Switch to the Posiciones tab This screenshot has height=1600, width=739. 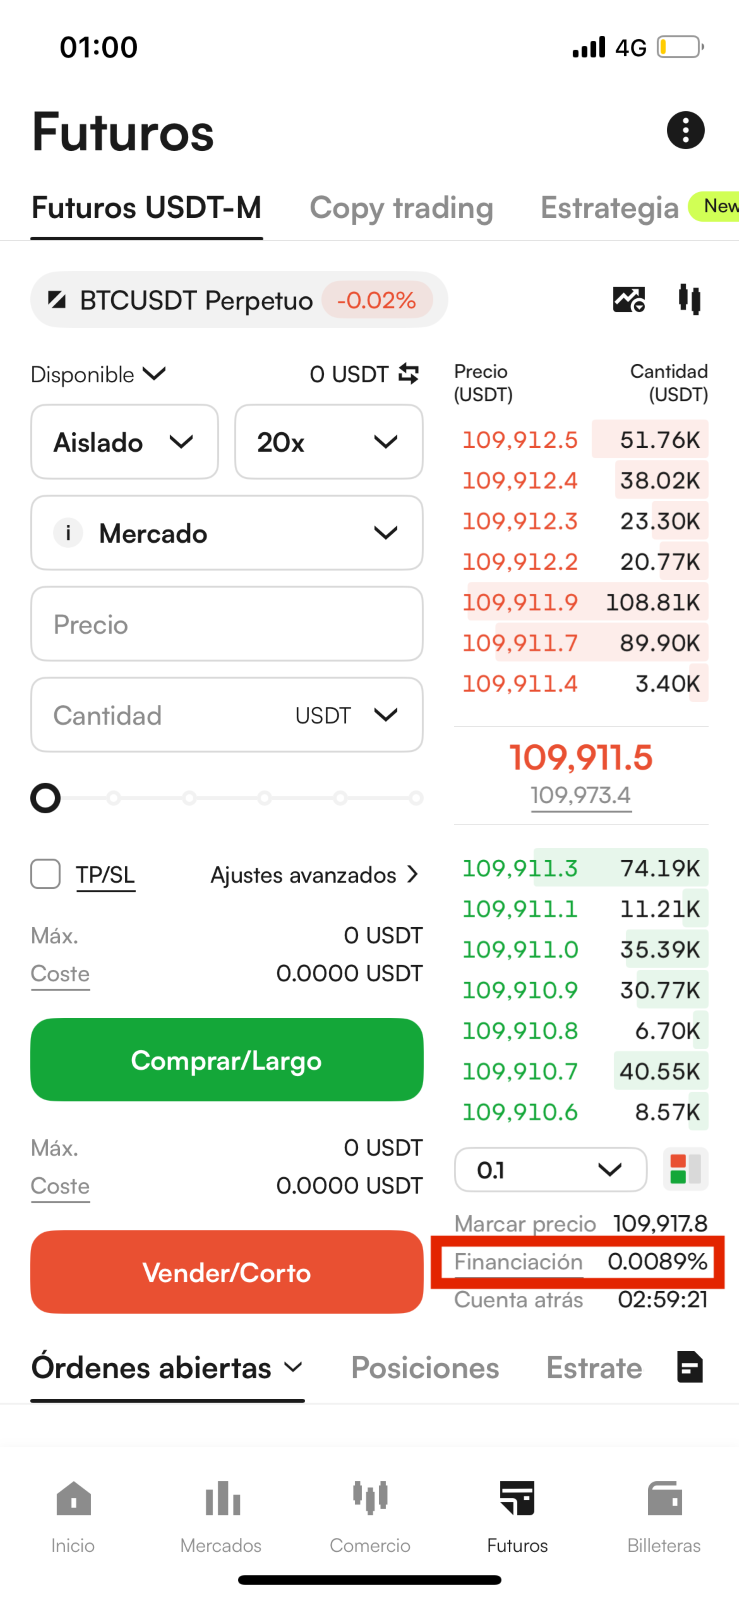425,1367
